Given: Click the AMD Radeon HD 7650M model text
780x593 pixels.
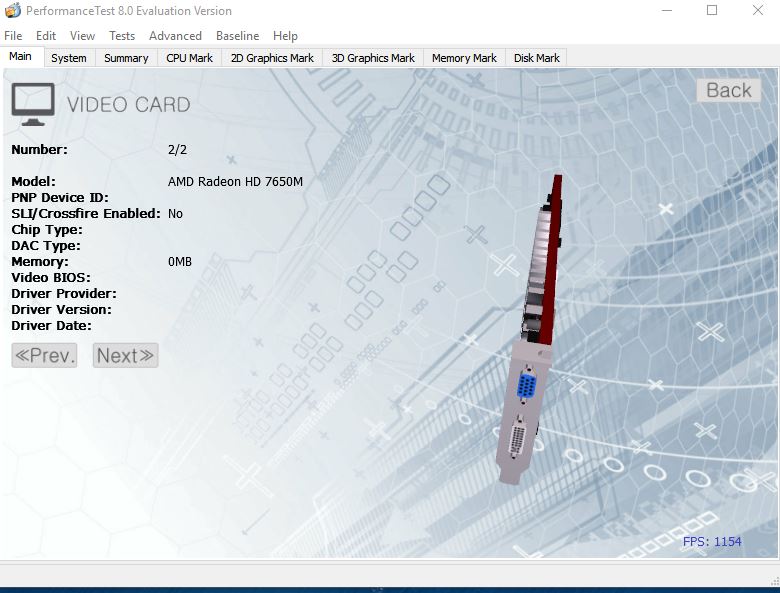Looking at the screenshot, I should pos(235,182).
